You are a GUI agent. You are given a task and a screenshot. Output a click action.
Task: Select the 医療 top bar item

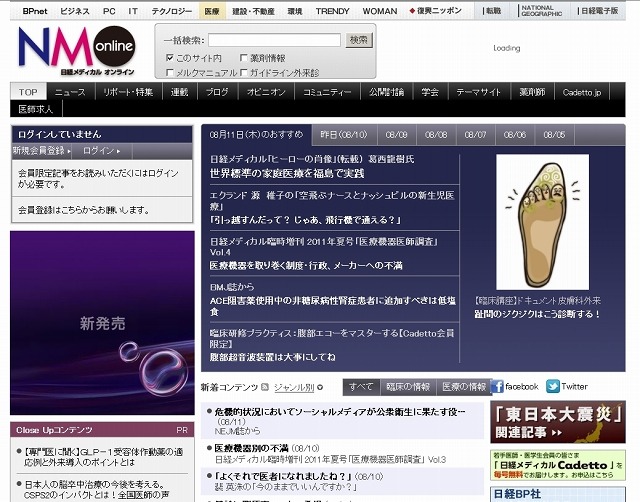pos(212,11)
